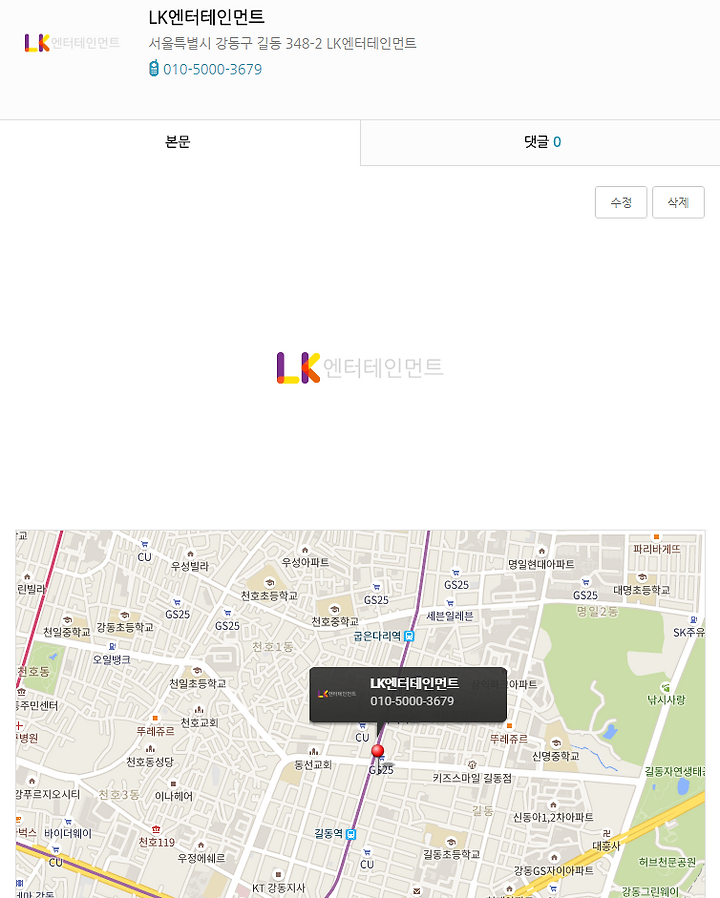Viewport: 720px width, 898px height.
Task: Click the 신동아1,2차아파트 building icon
Action: 553,805
